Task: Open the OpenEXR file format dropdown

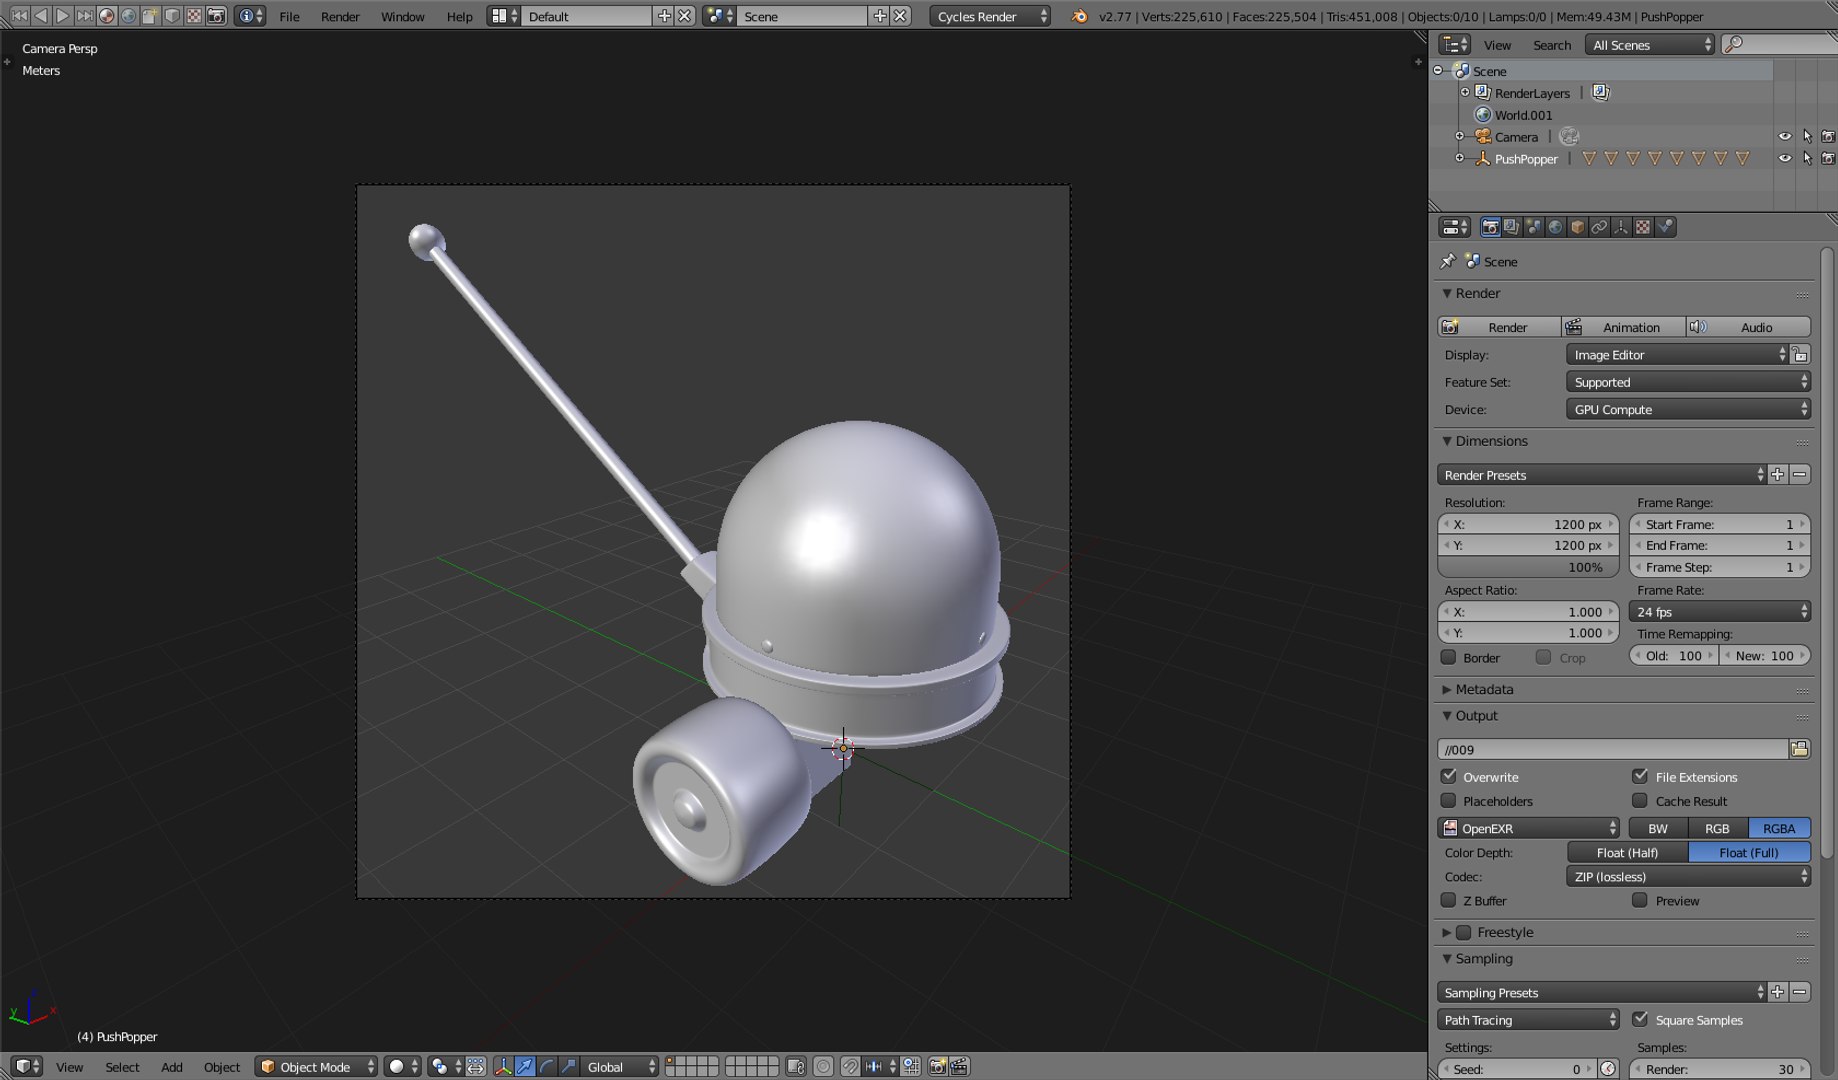Action: click(x=1529, y=828)
